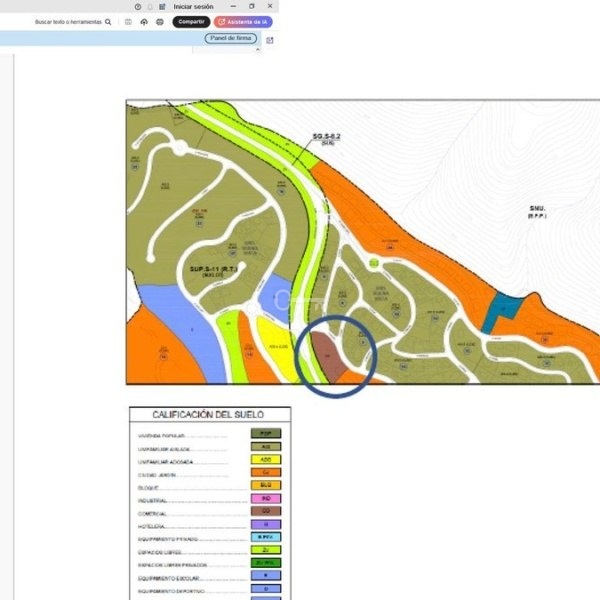Click the Buscar texto o herramientas field

click(x=68, y=21)
